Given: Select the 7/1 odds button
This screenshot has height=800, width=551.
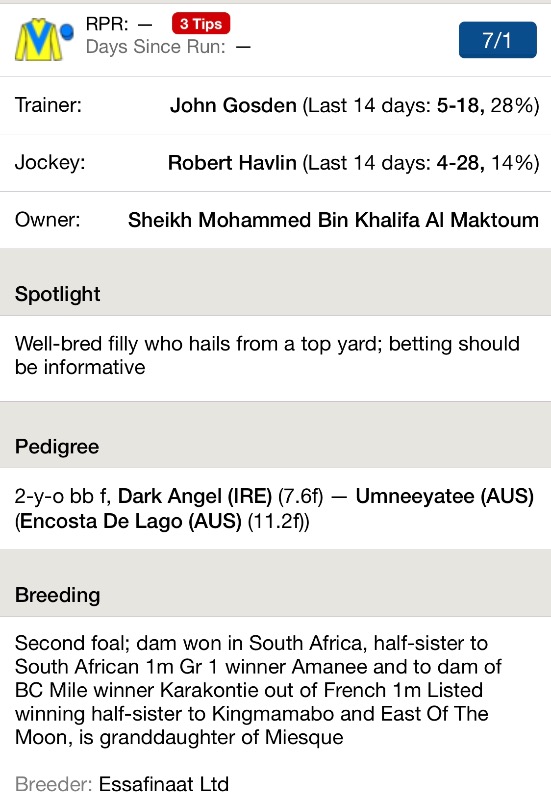Looking at the screenshot, I should (x=497, y=40).
